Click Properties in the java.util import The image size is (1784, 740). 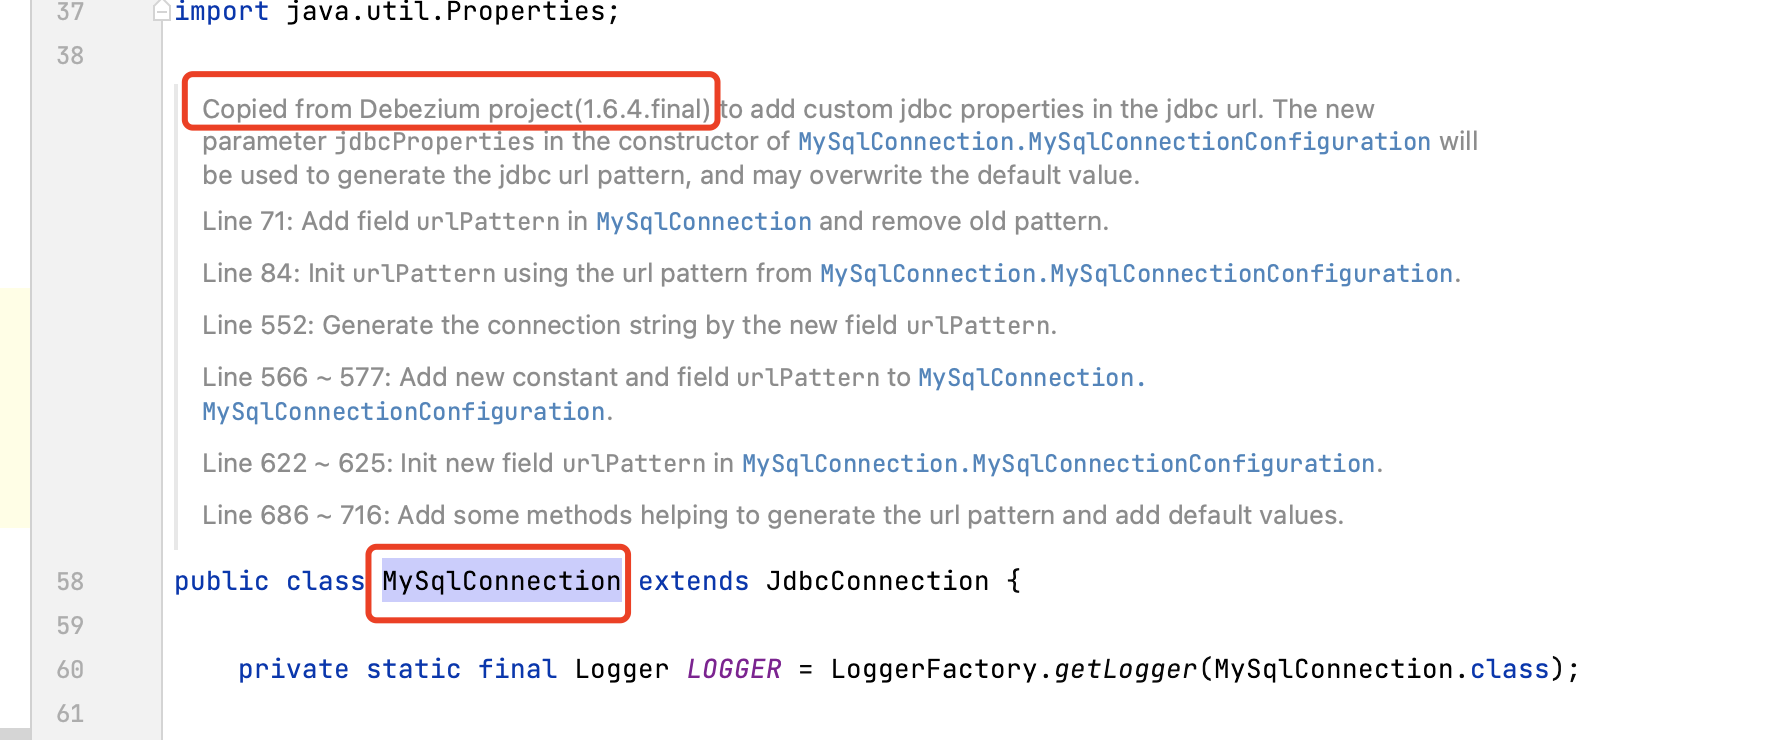point(525,12)
